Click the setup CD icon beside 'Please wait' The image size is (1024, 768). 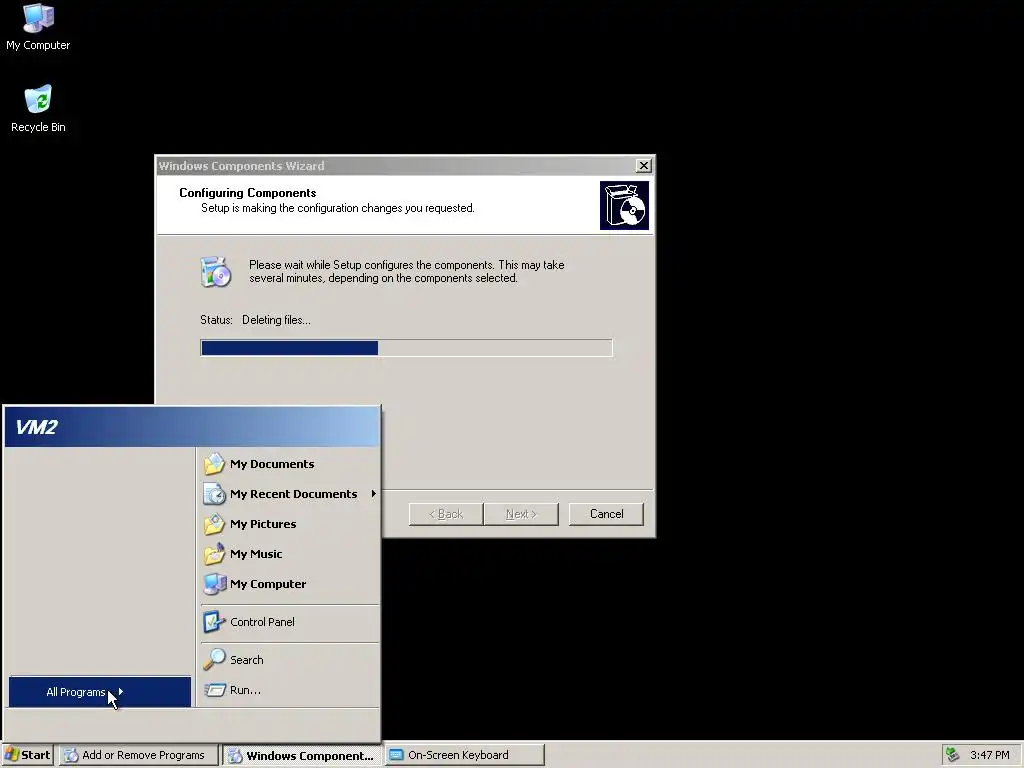[x=216, y=272]
